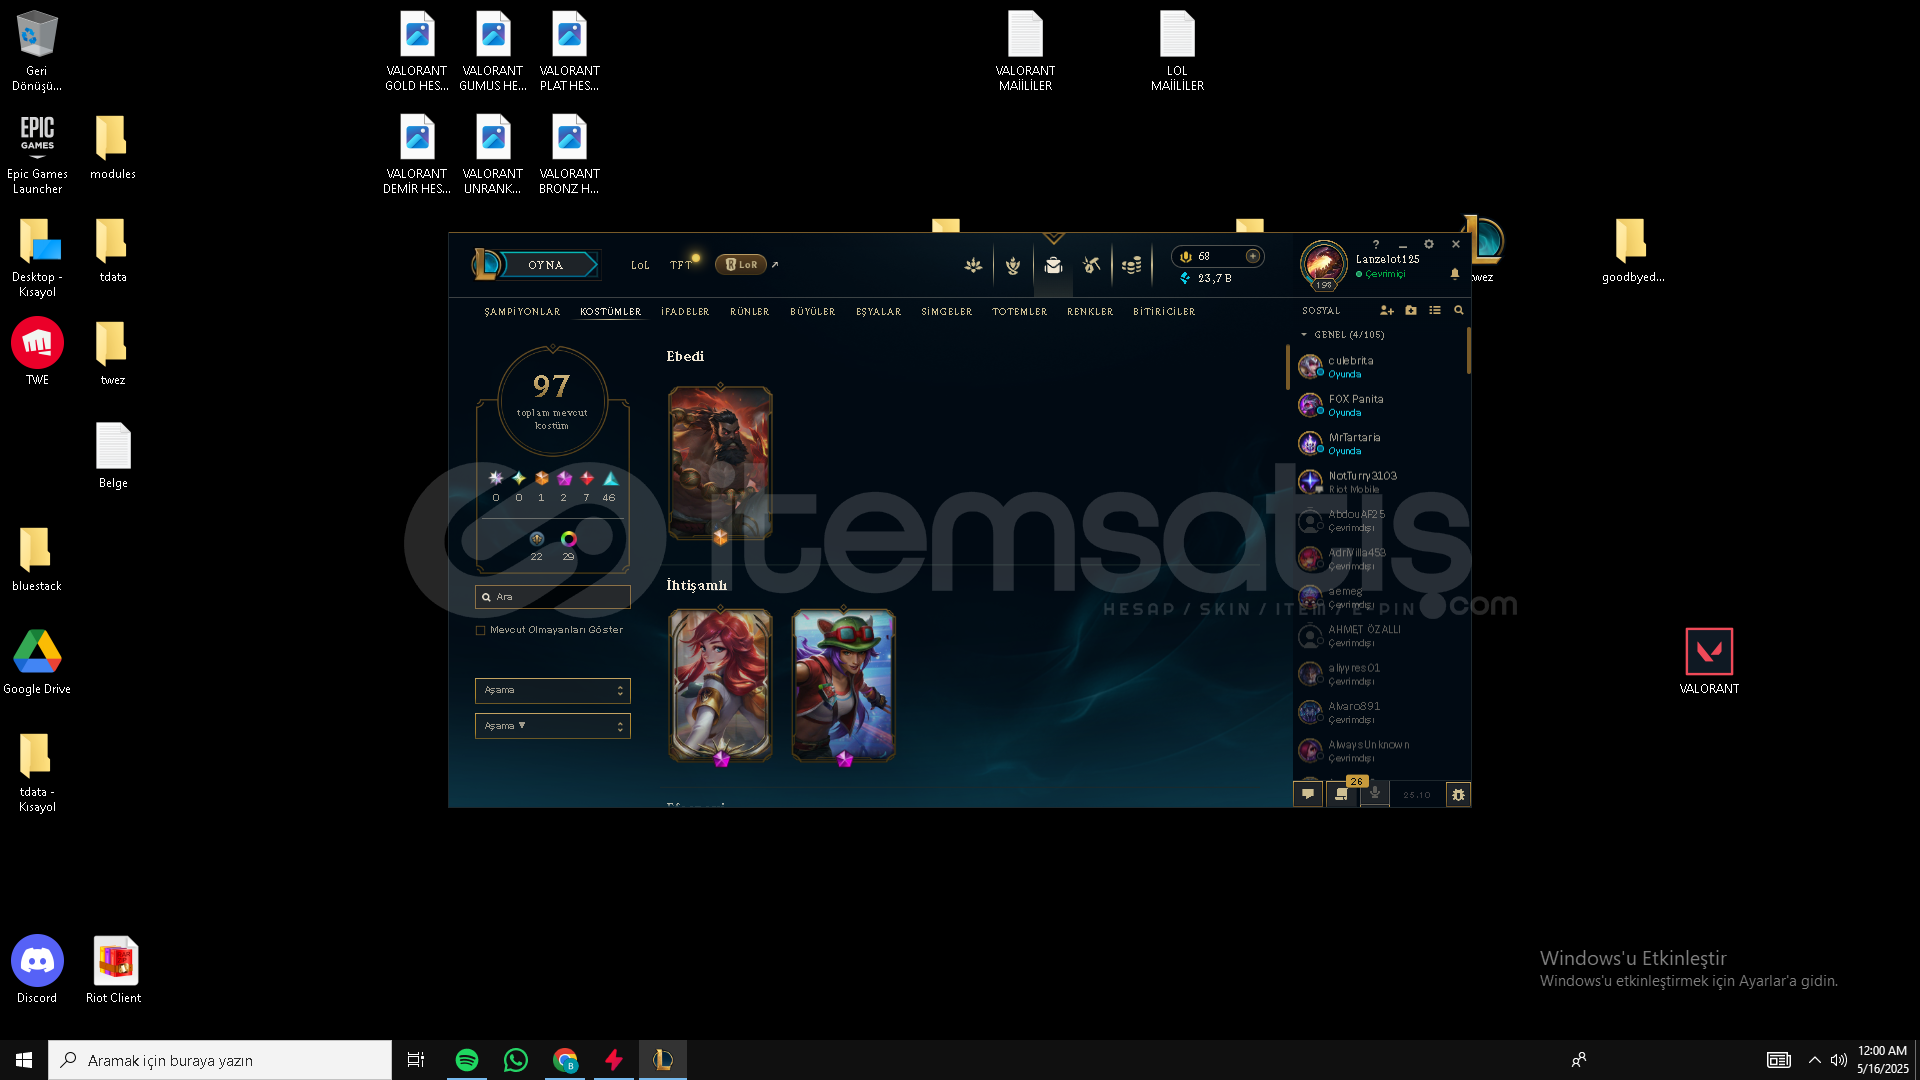Click the search friends magnifier icon
Image resolution: width=1920 pixels, height=1080 pixels.
coord(1459,311)
